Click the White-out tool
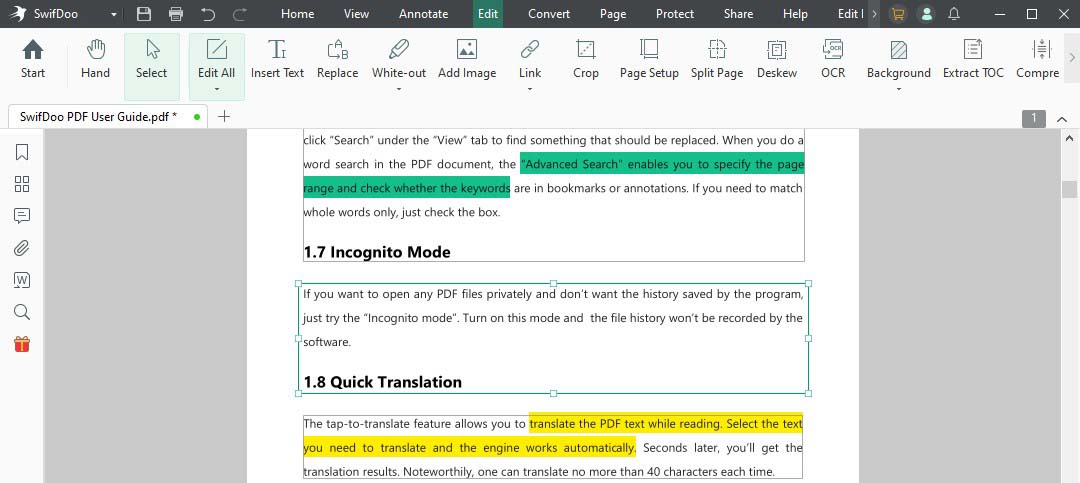This screenshot has height=483, width=1080. 399,59
